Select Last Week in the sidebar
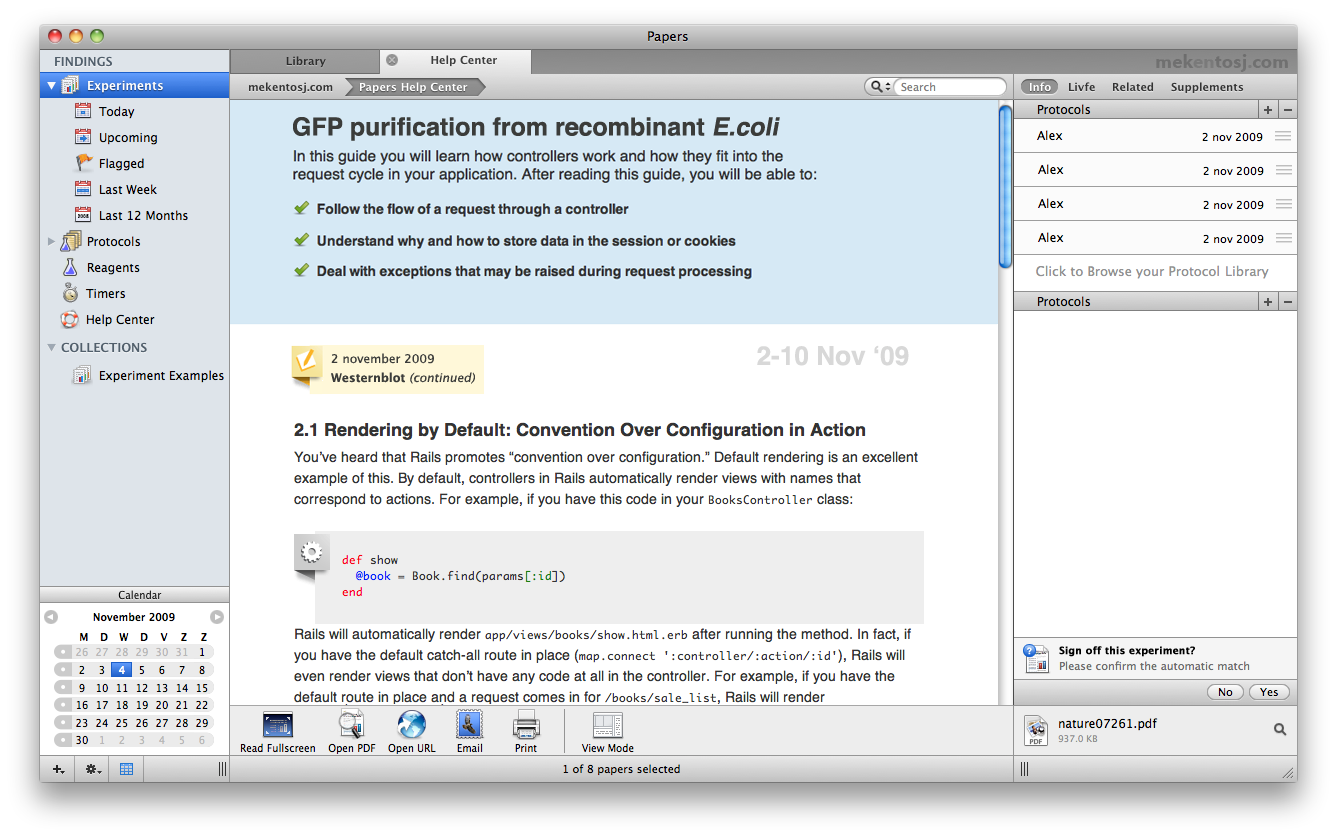 point(127,190)
